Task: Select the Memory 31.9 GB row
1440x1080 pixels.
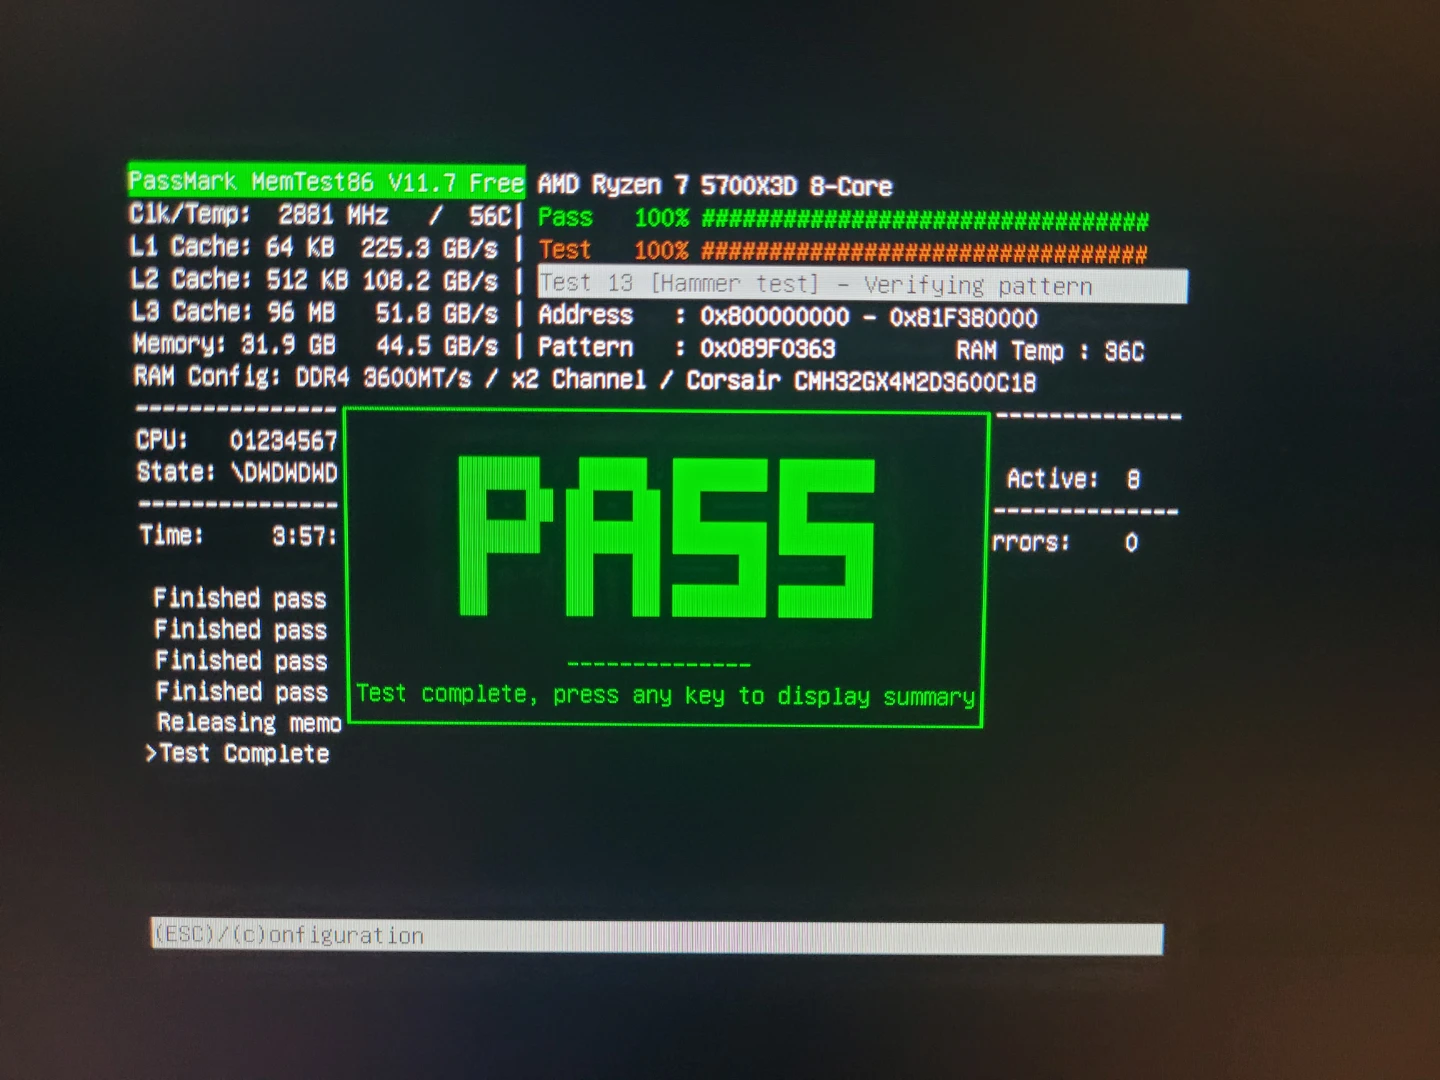Action: click(x=316, y=345)
